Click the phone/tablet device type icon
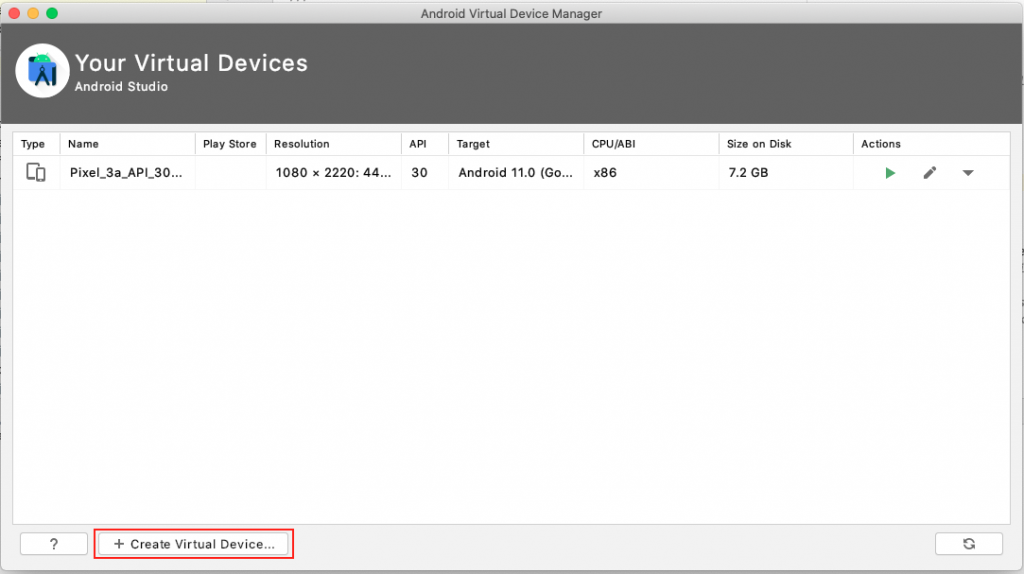 pos(36,172)
